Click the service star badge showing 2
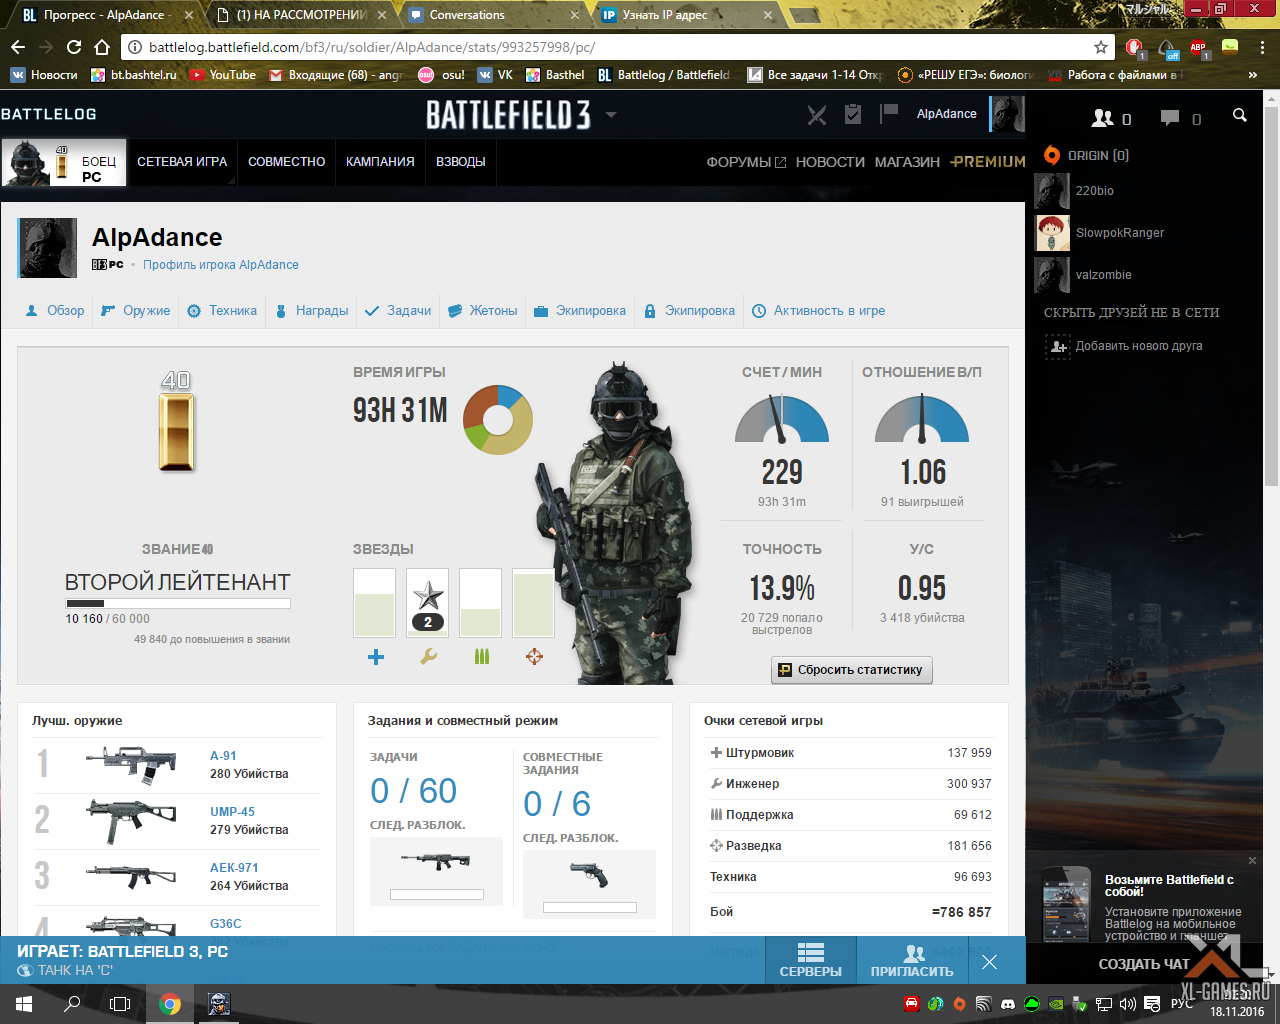 pos(428,604)
